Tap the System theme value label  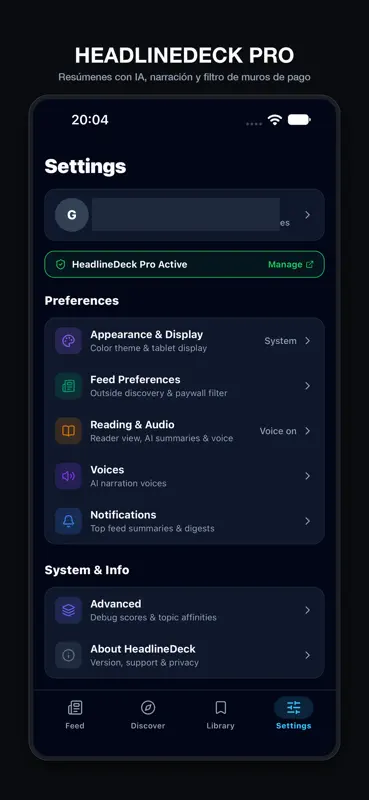tap(280, 341)
